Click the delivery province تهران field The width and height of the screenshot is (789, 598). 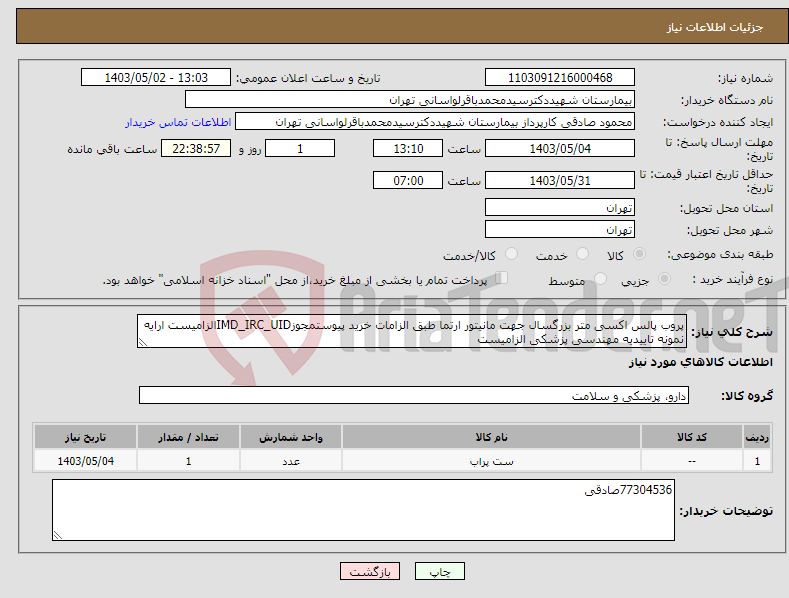560,207
